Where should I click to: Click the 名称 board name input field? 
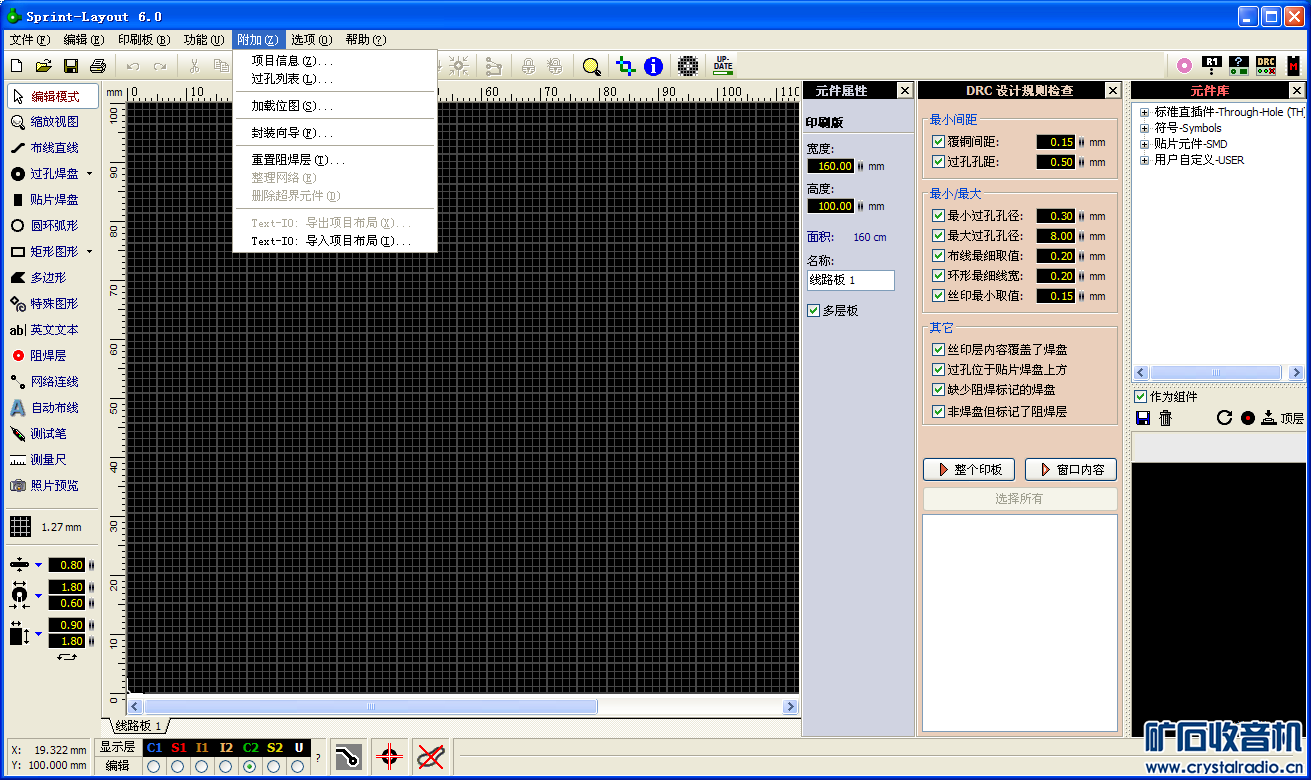850,280
